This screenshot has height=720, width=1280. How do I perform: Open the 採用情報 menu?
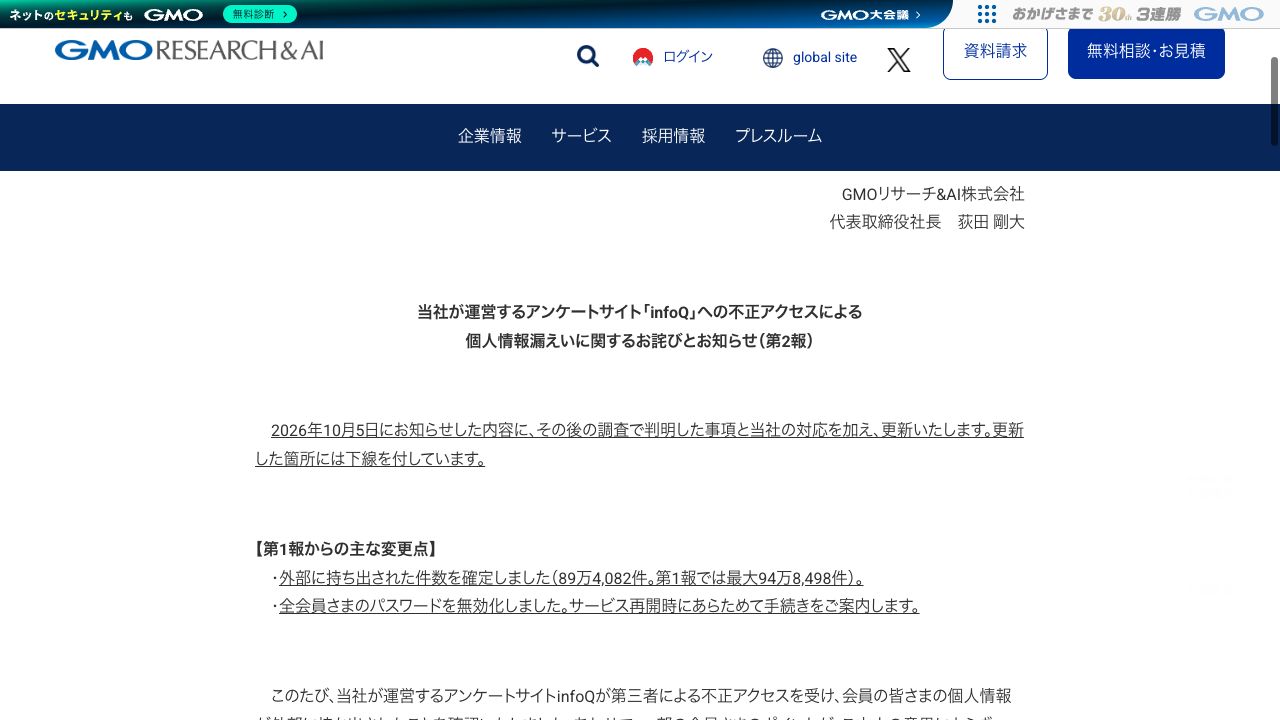(674, 136)
